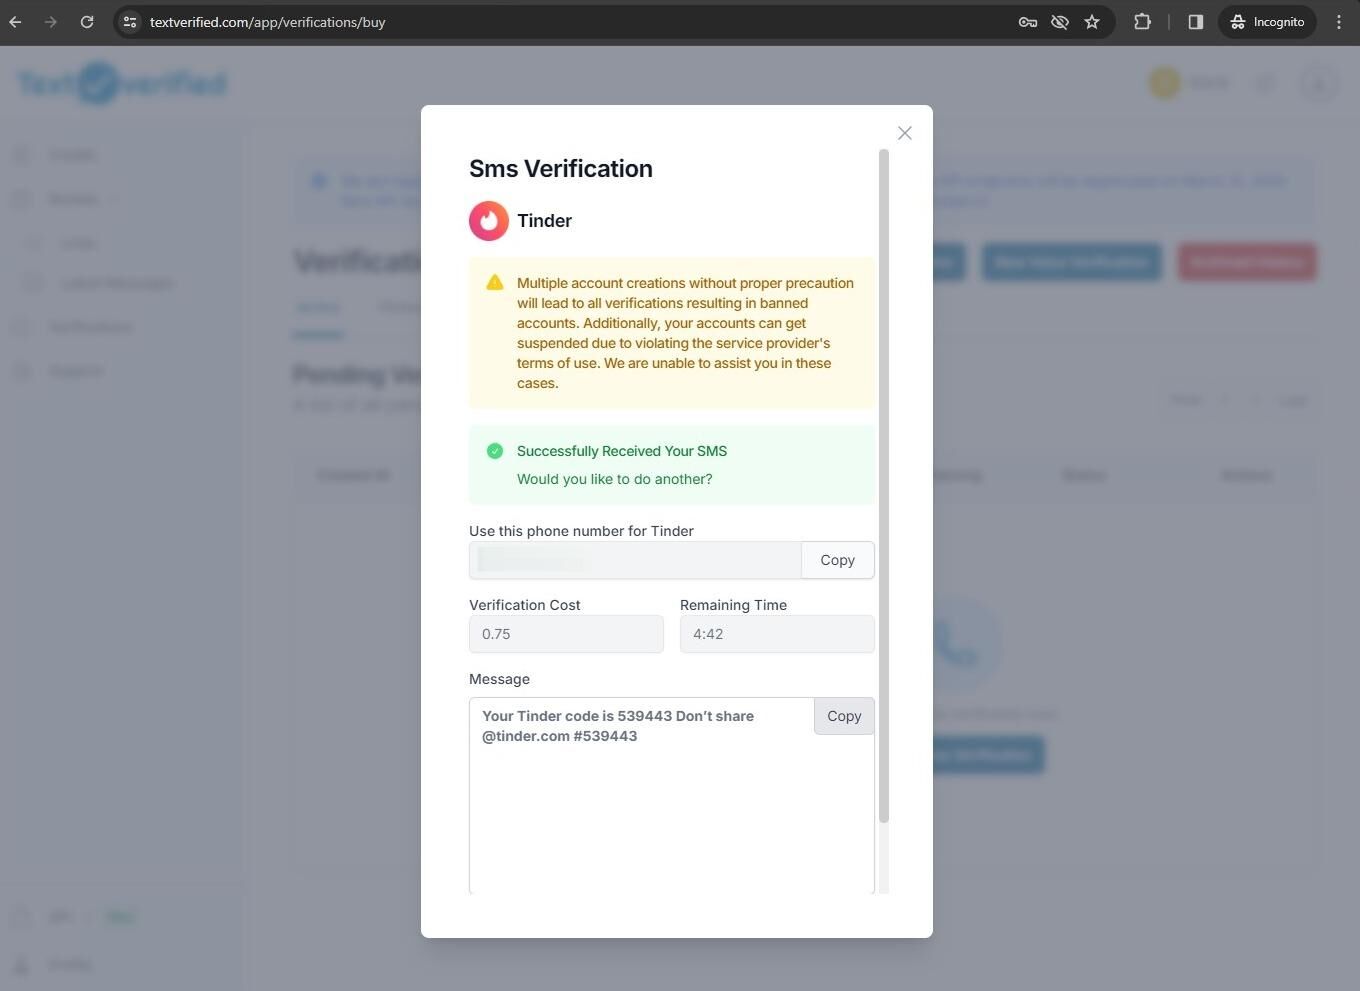
Task: Click the 'Use this phone number for Tinder' label
Action: pyautogui.click(x=581, y=531)
